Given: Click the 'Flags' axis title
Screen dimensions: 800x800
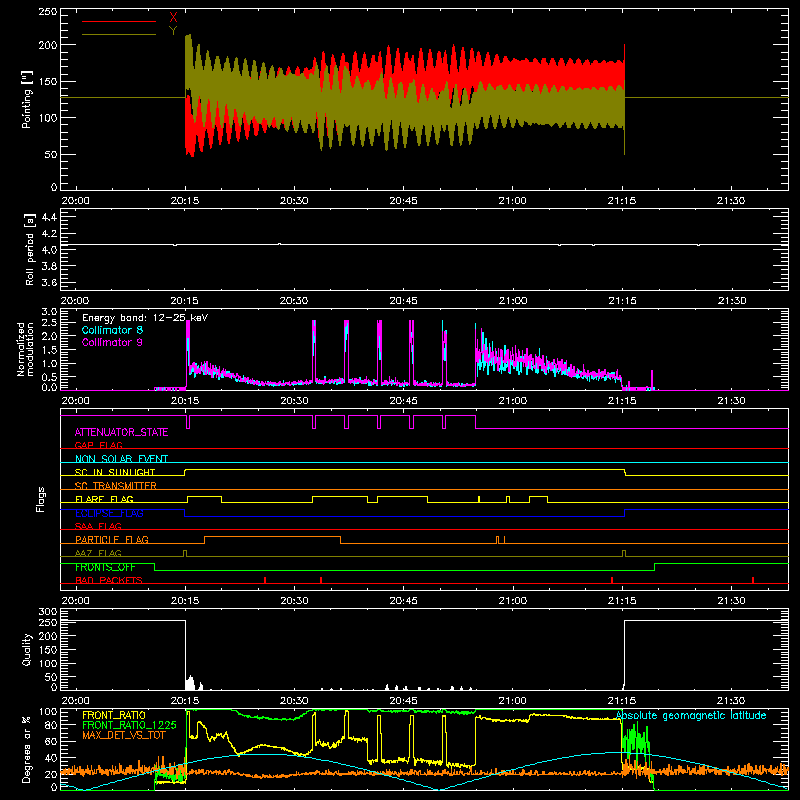Looking at the screenshot, I should [x=41, y=499].
